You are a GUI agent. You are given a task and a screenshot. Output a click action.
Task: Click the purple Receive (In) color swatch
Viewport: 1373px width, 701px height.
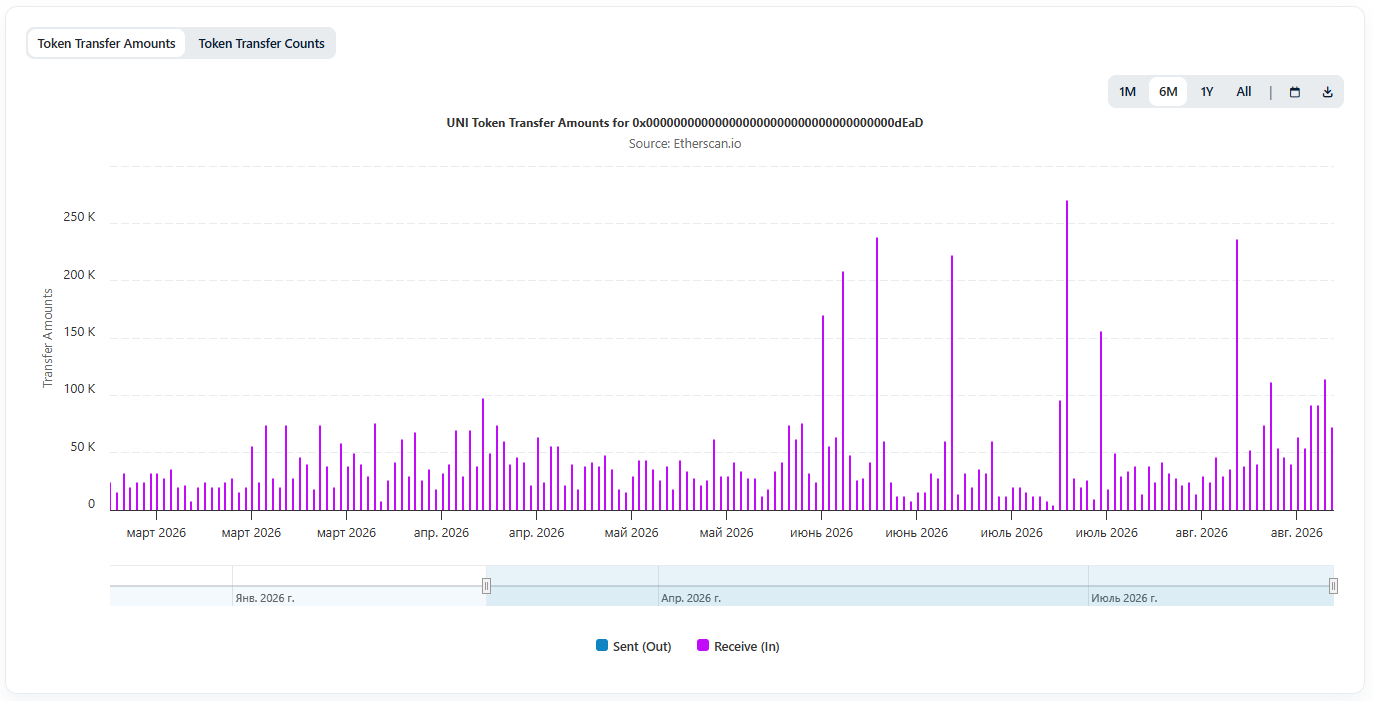coord(703,646)
